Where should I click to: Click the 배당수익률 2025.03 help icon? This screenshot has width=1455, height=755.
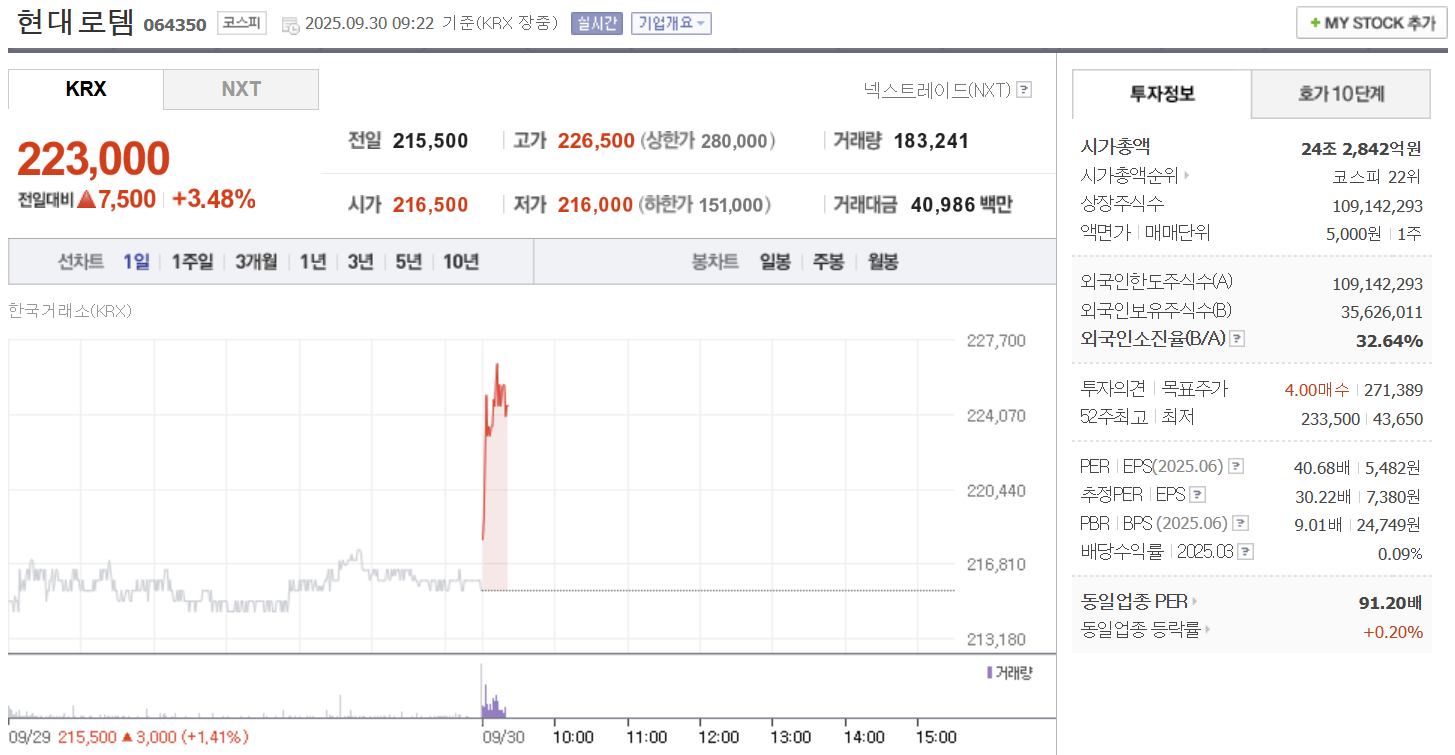(x=1245, y=550)
